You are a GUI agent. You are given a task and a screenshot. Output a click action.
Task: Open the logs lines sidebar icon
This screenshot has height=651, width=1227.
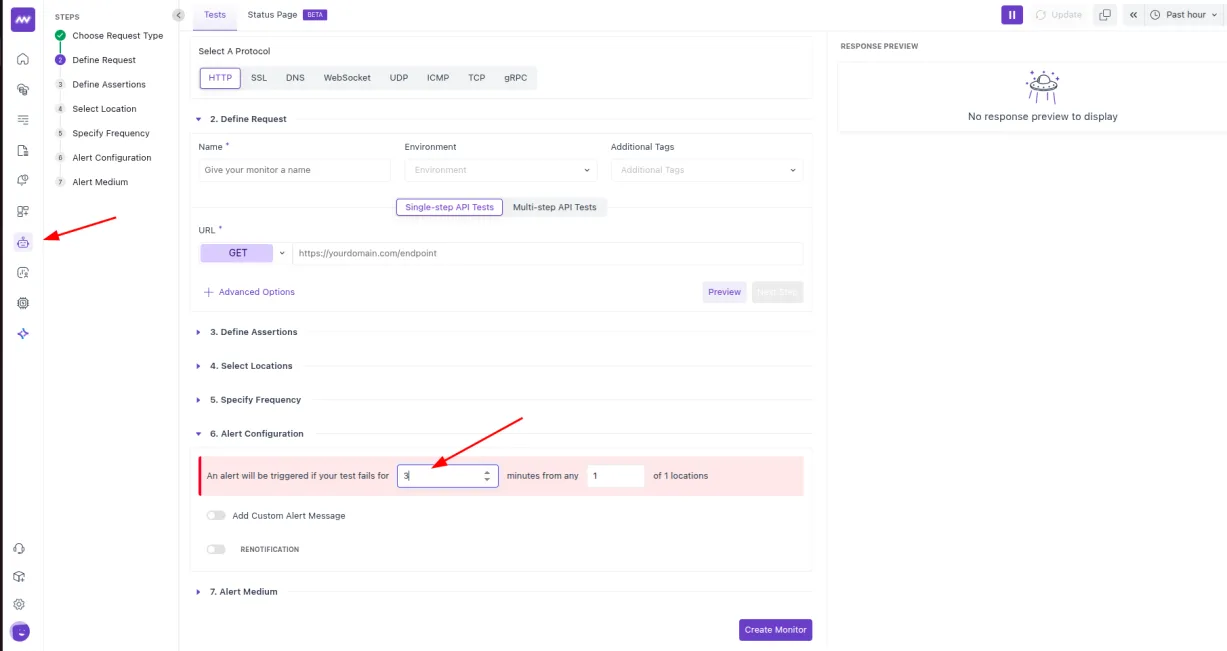pos(23,120)
